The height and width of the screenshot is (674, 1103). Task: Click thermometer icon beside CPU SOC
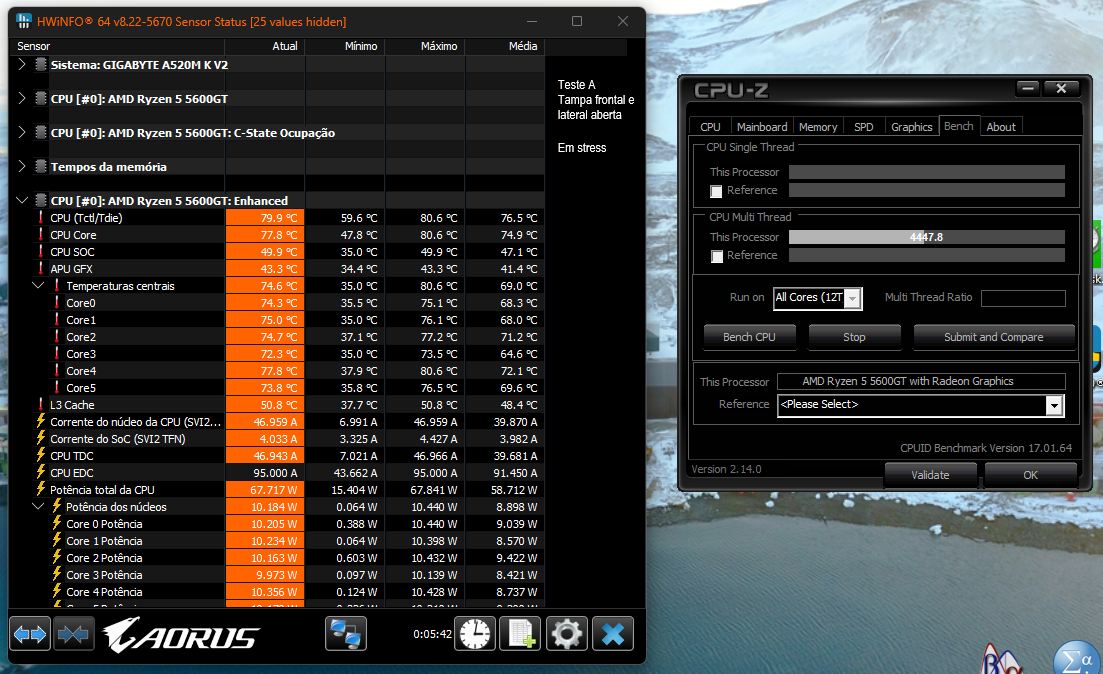[41, 251]
